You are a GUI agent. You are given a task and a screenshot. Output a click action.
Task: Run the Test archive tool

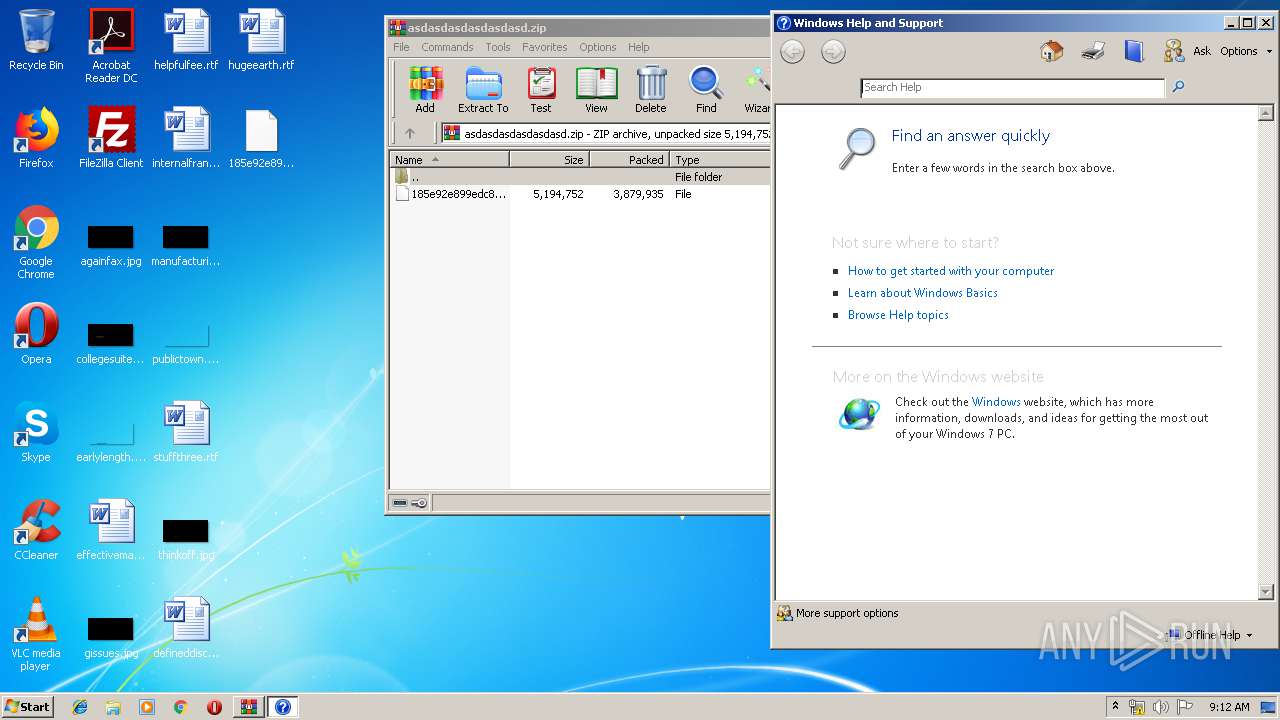tap(541, 89)
